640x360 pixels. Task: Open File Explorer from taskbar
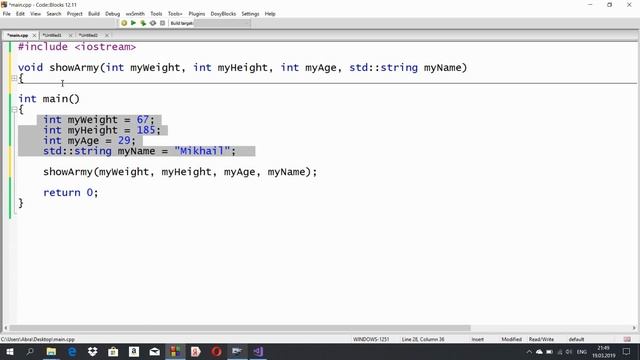[x=51, y=352]
